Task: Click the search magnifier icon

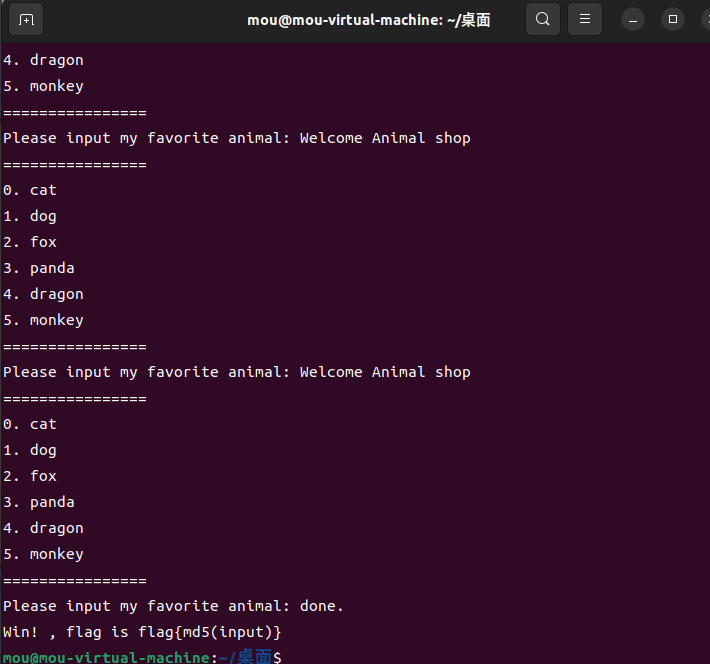Action: click(x=542, y=19)
